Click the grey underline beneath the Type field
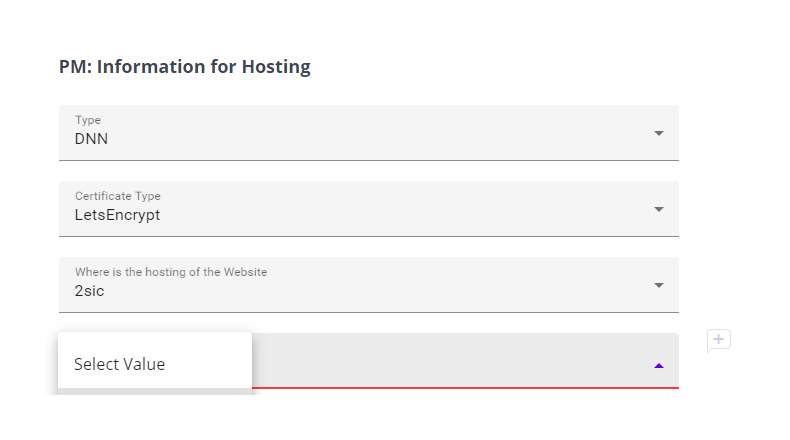Screen dimensions: 790x440 click(x=368, y=160)
